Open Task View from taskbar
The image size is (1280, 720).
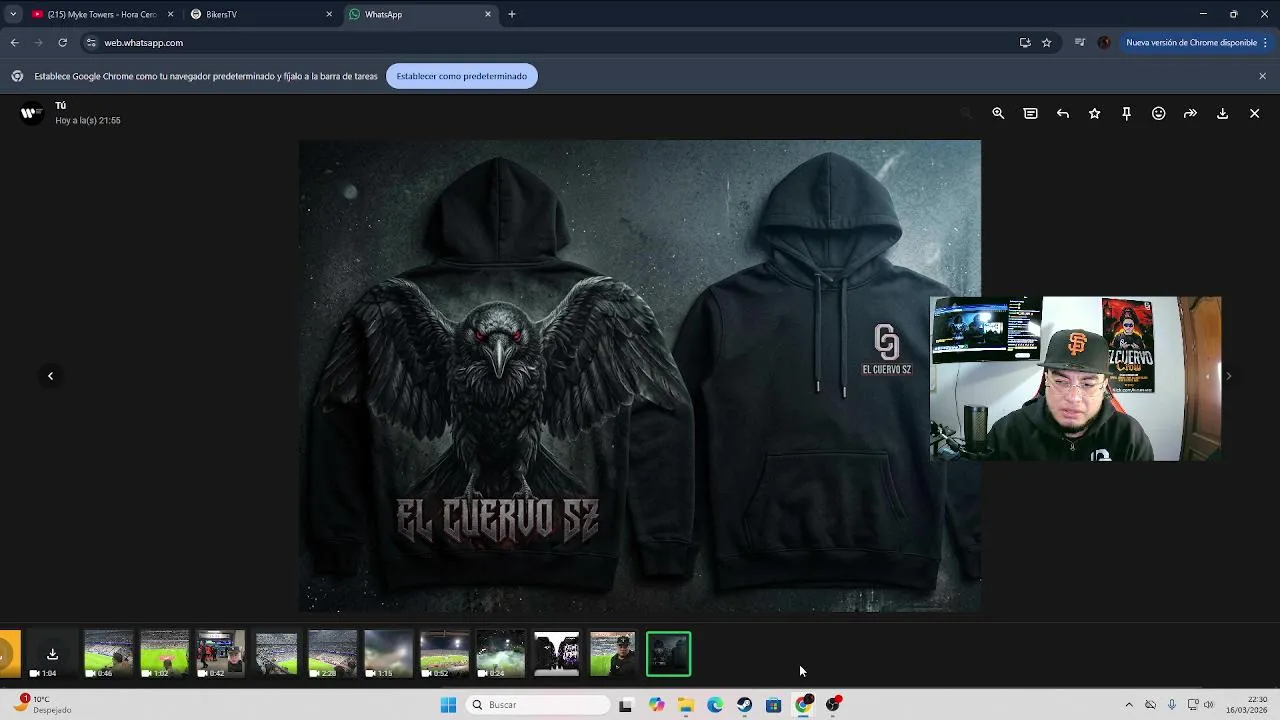[625, 705]
